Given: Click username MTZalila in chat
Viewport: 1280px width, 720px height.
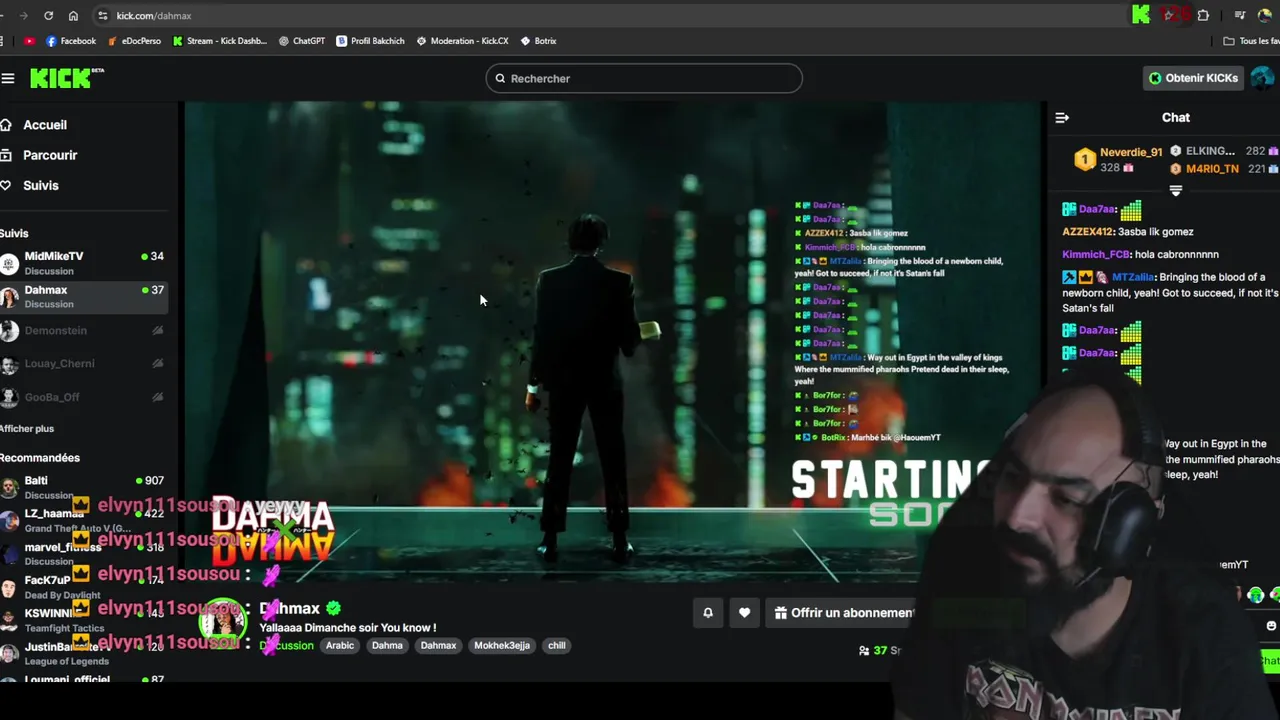Looking at the screenshot, I should click(1134, 277).
